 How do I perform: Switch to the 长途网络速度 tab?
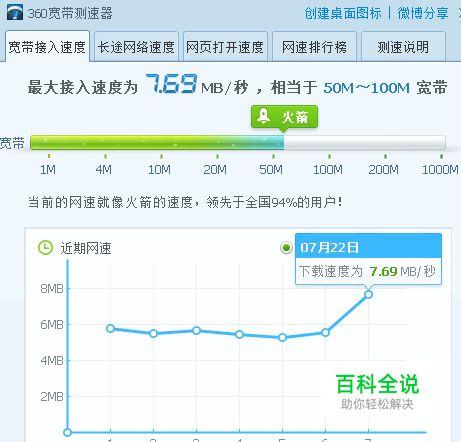click(136, 47)
